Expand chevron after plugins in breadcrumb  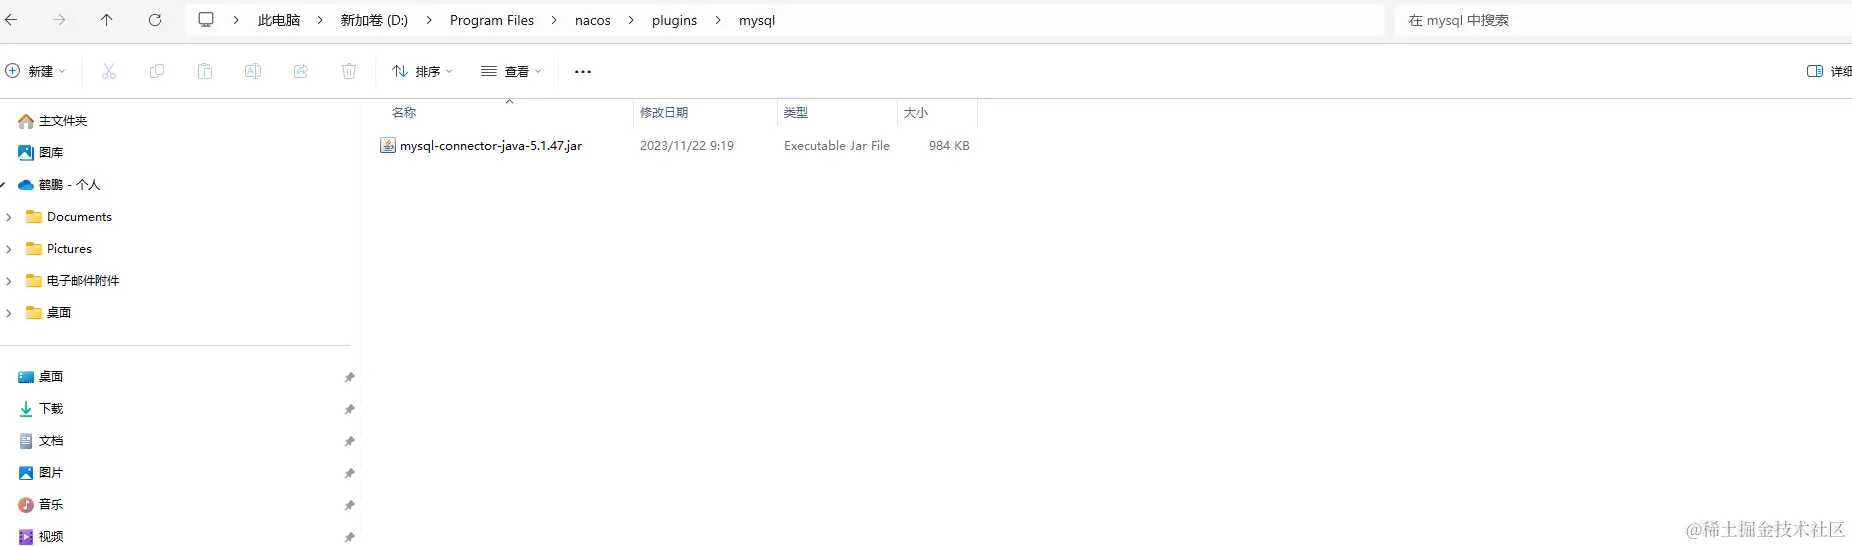click(718, 20)
